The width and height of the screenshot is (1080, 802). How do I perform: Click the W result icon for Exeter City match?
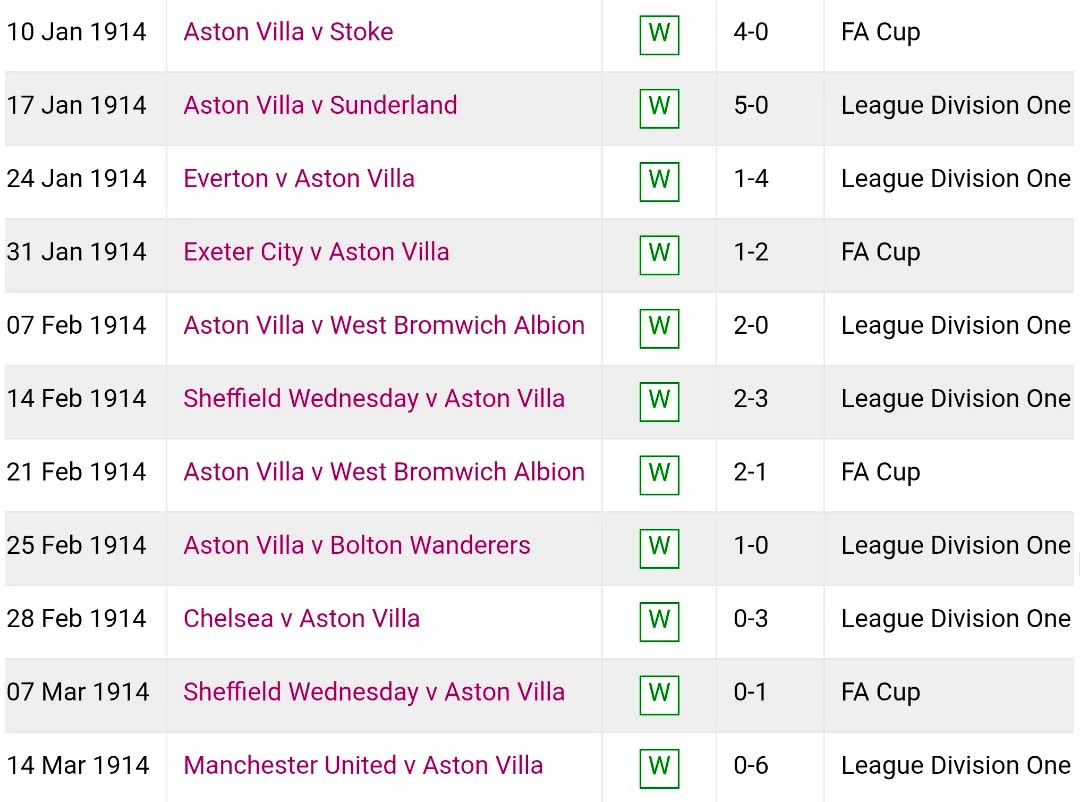[x=659, y=255]
